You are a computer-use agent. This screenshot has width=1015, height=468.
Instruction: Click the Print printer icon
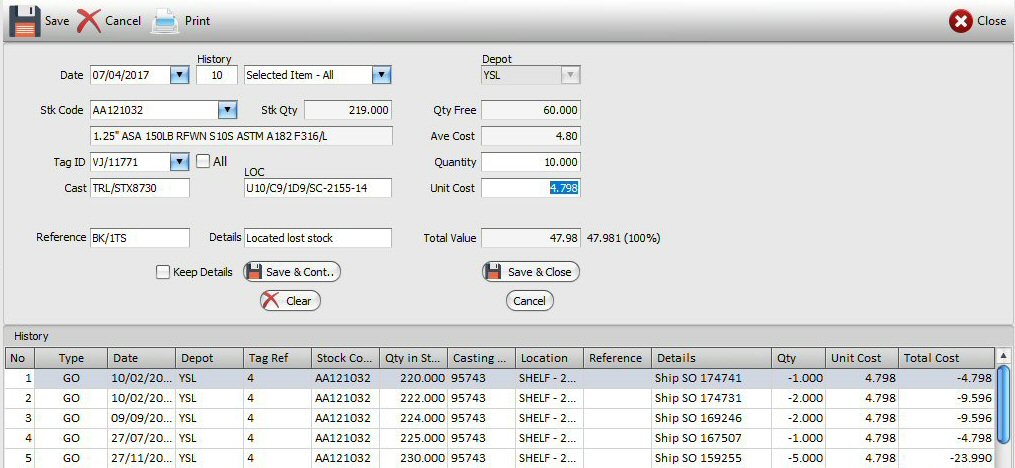coord(164,21)
